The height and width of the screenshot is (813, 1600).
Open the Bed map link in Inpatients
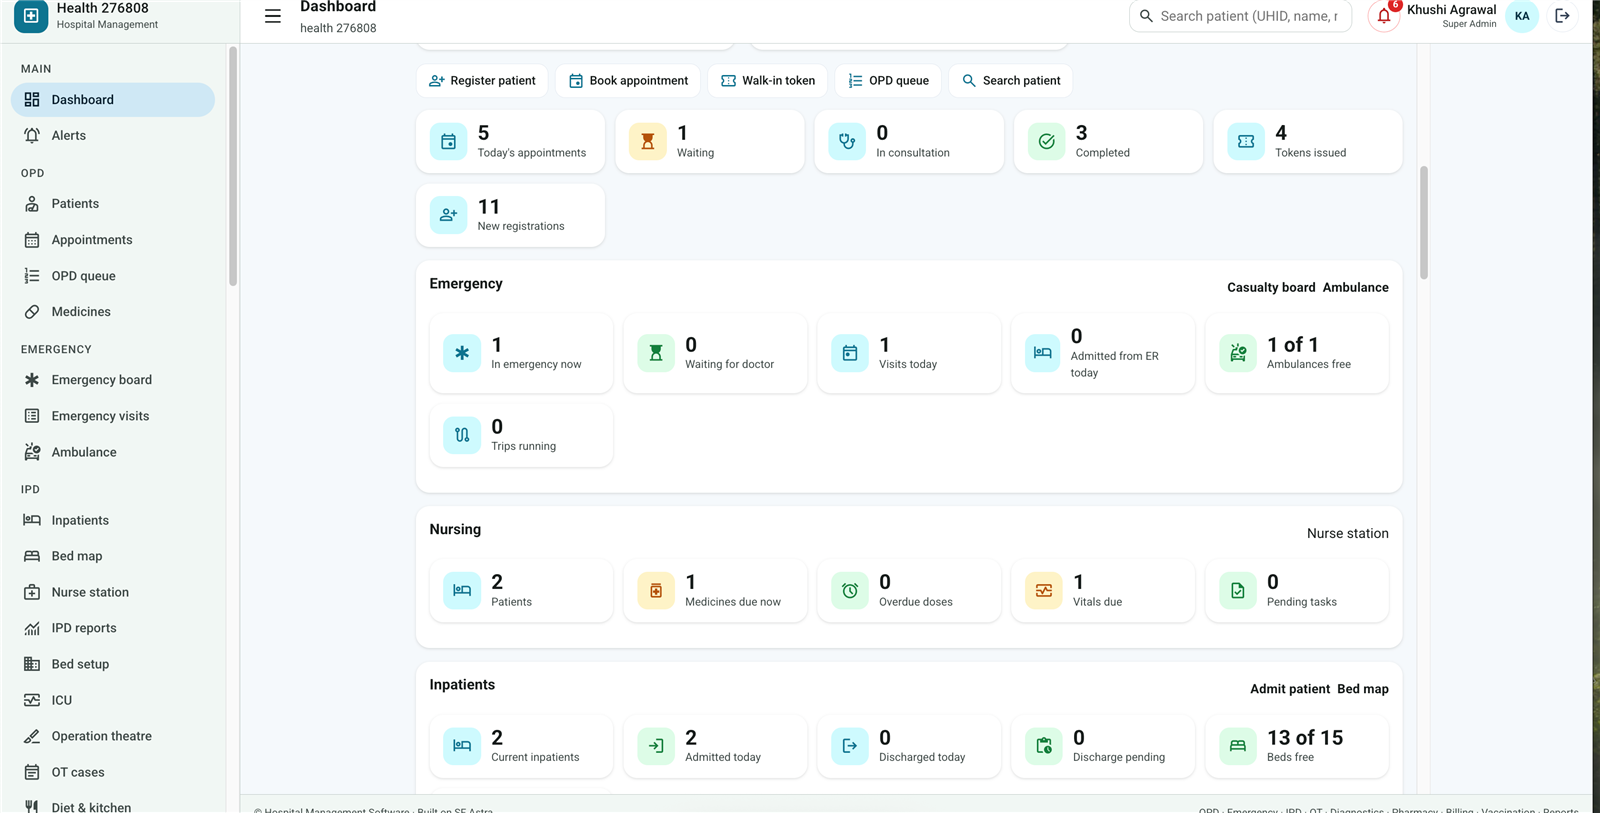coord(1363,689)
